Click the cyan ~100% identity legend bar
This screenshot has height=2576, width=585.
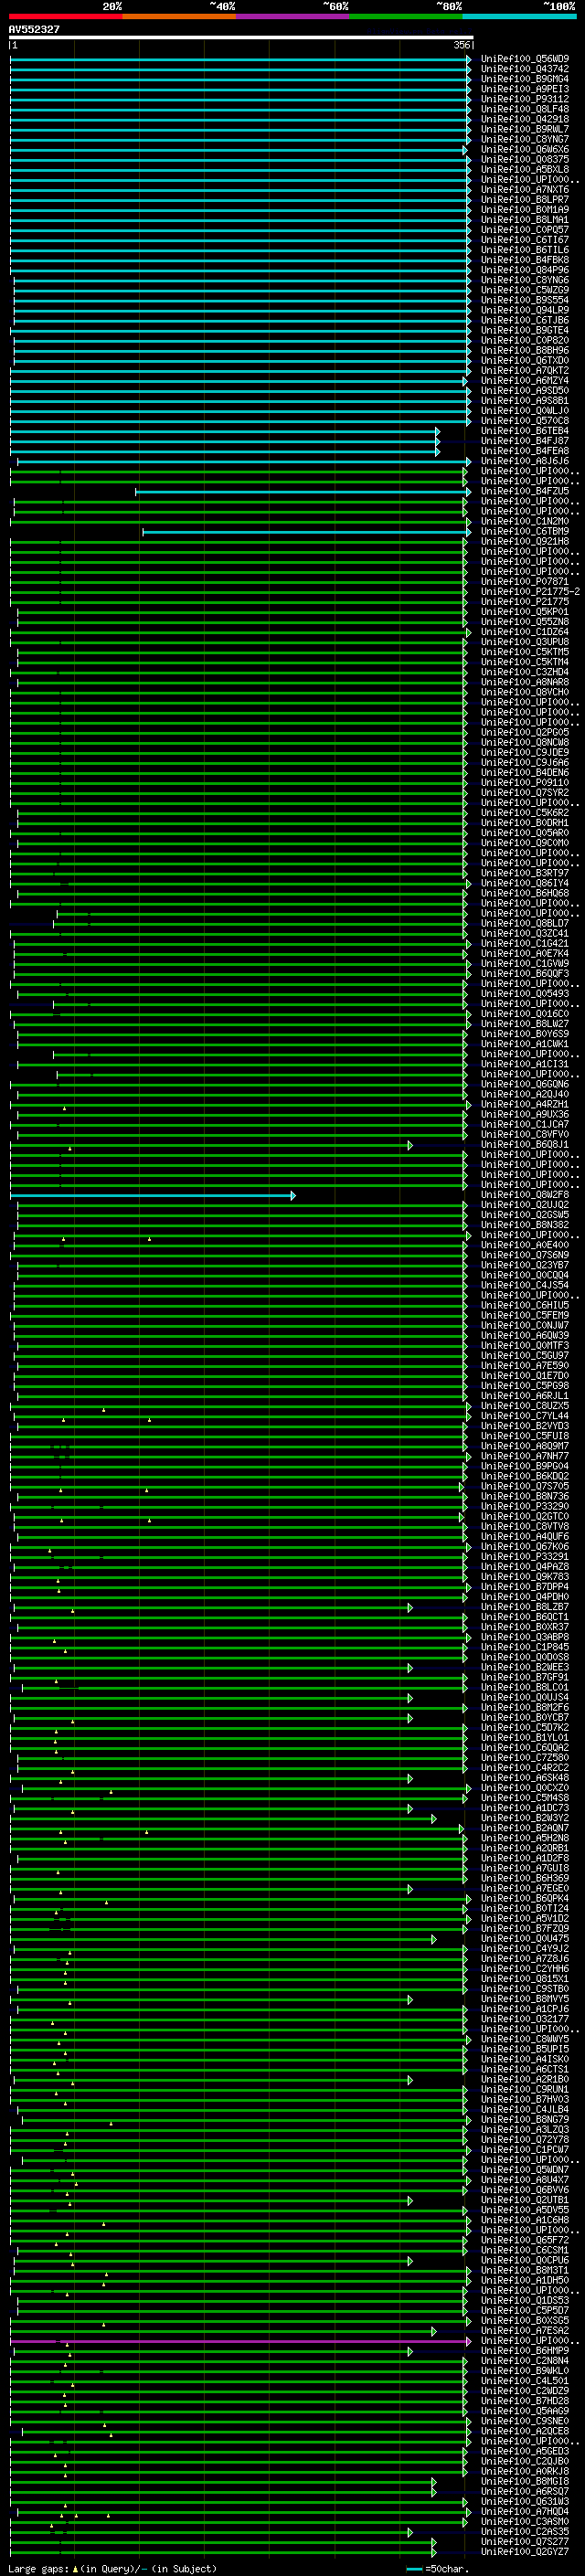point(519,16)
